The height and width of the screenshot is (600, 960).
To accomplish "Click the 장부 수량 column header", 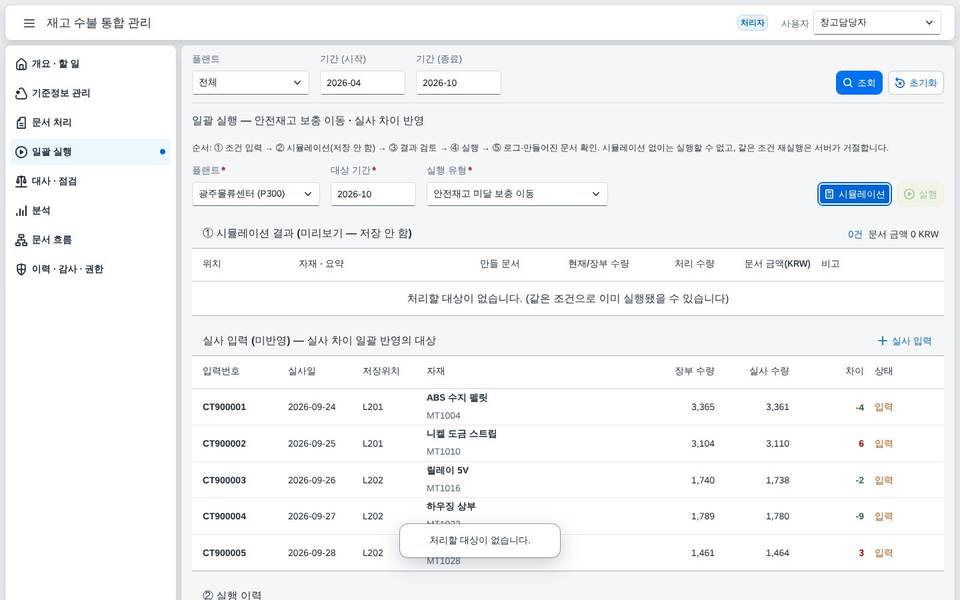I will tap(694, 371).
